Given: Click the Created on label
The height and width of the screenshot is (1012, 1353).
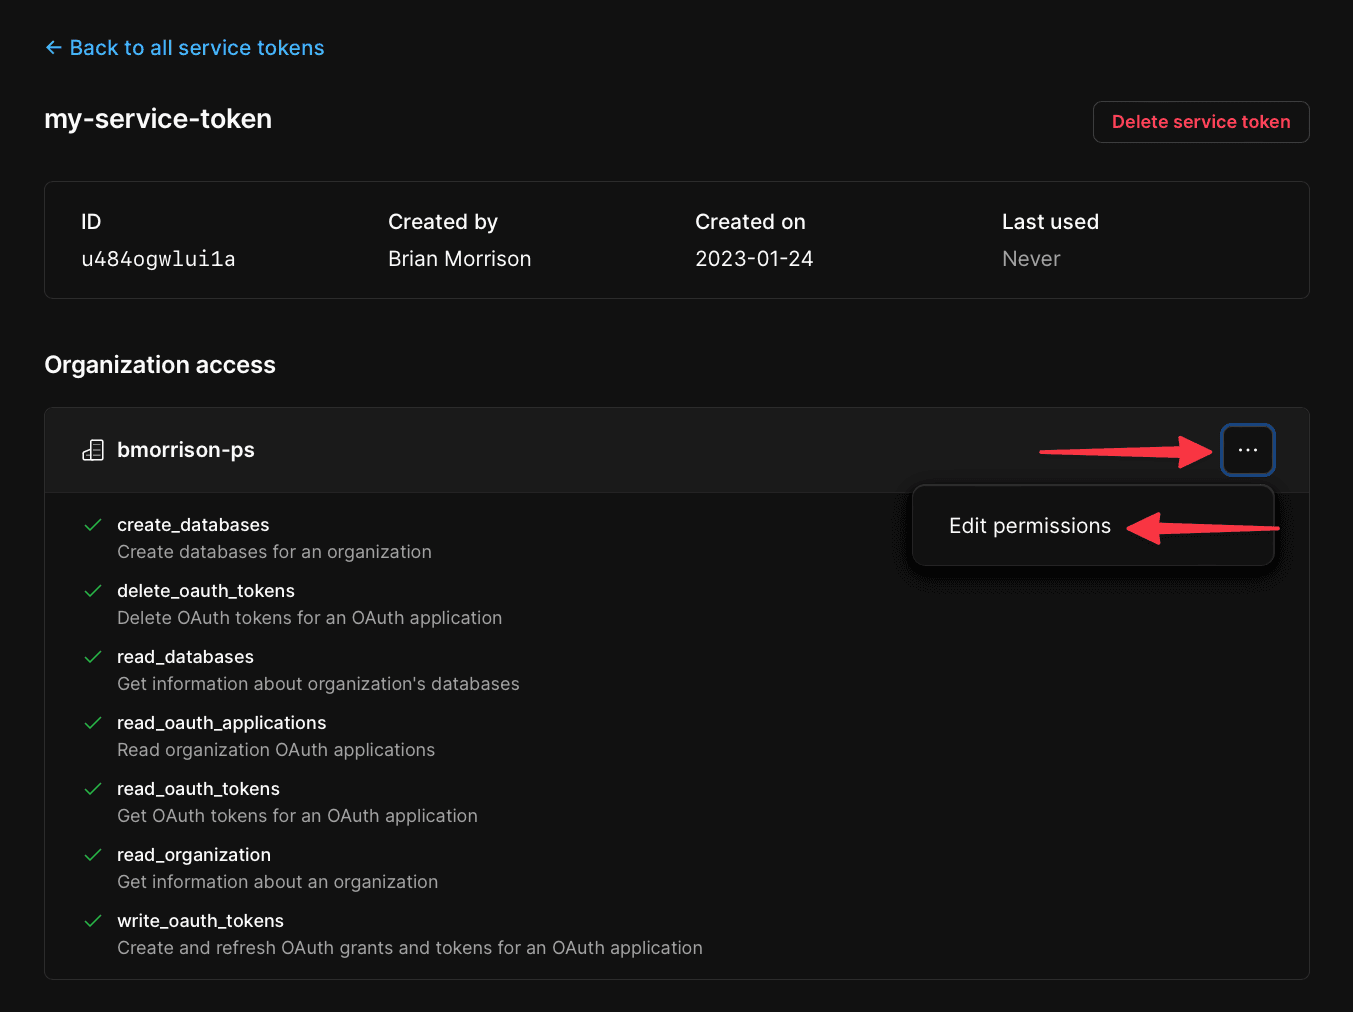Looking at the screenshot, I should (x=750, y=222).
